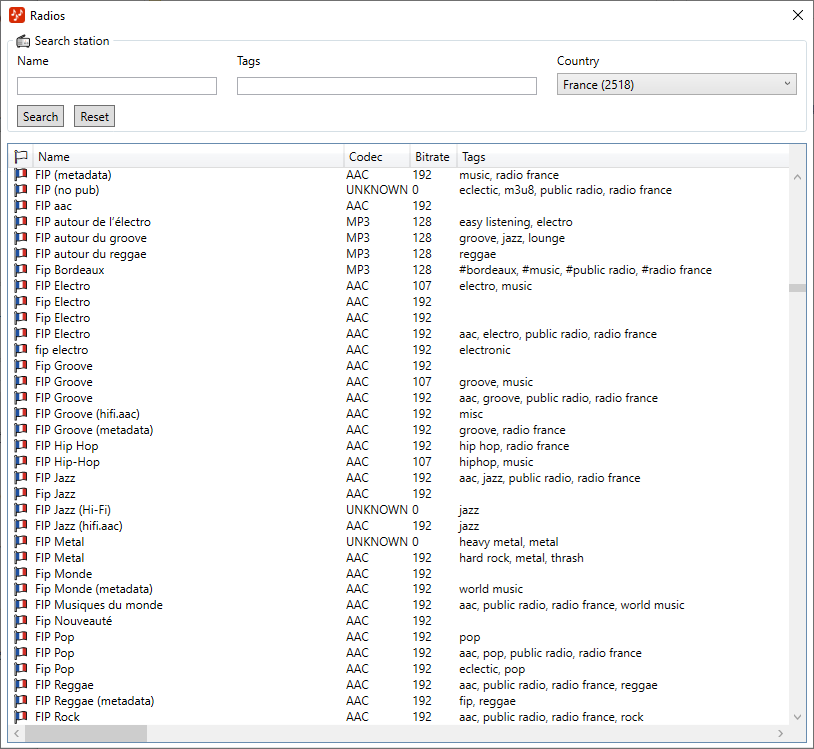Click the vertical scrollbar thumb
The height and width of the screenshot is (749, 814).
click(x=797, y=288)
